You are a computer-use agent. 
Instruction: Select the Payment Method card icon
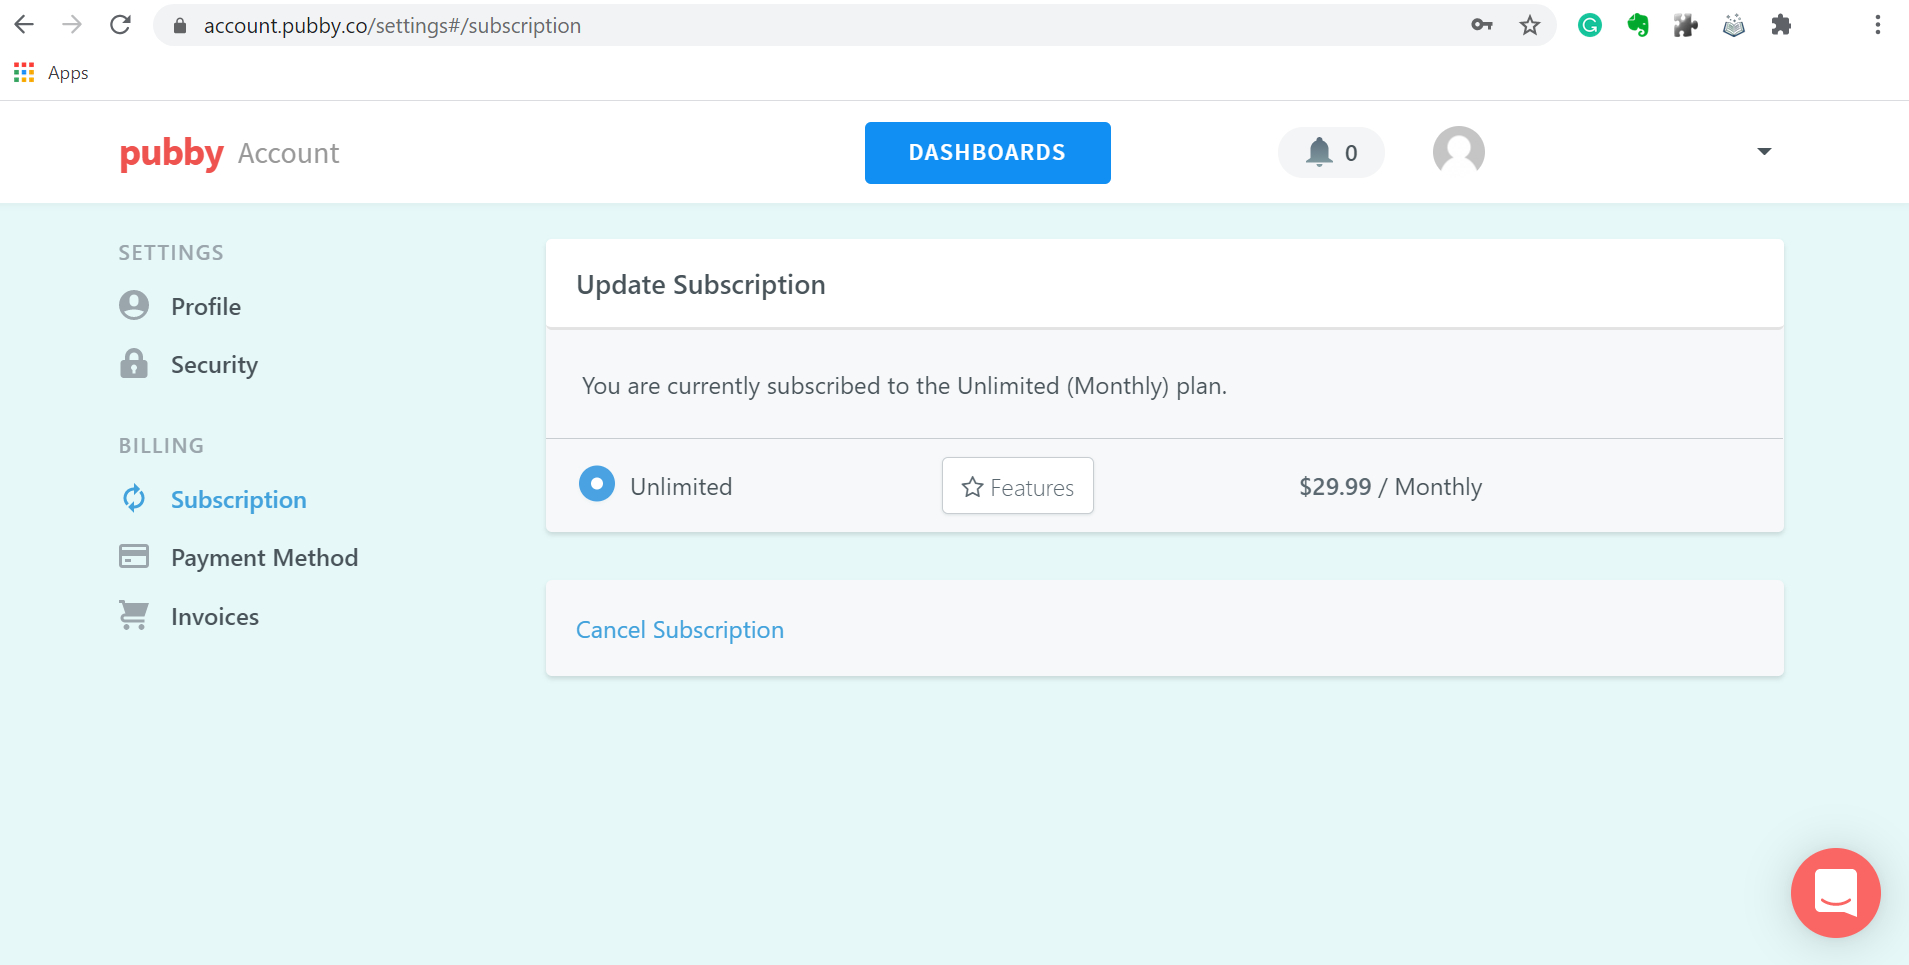134,556
